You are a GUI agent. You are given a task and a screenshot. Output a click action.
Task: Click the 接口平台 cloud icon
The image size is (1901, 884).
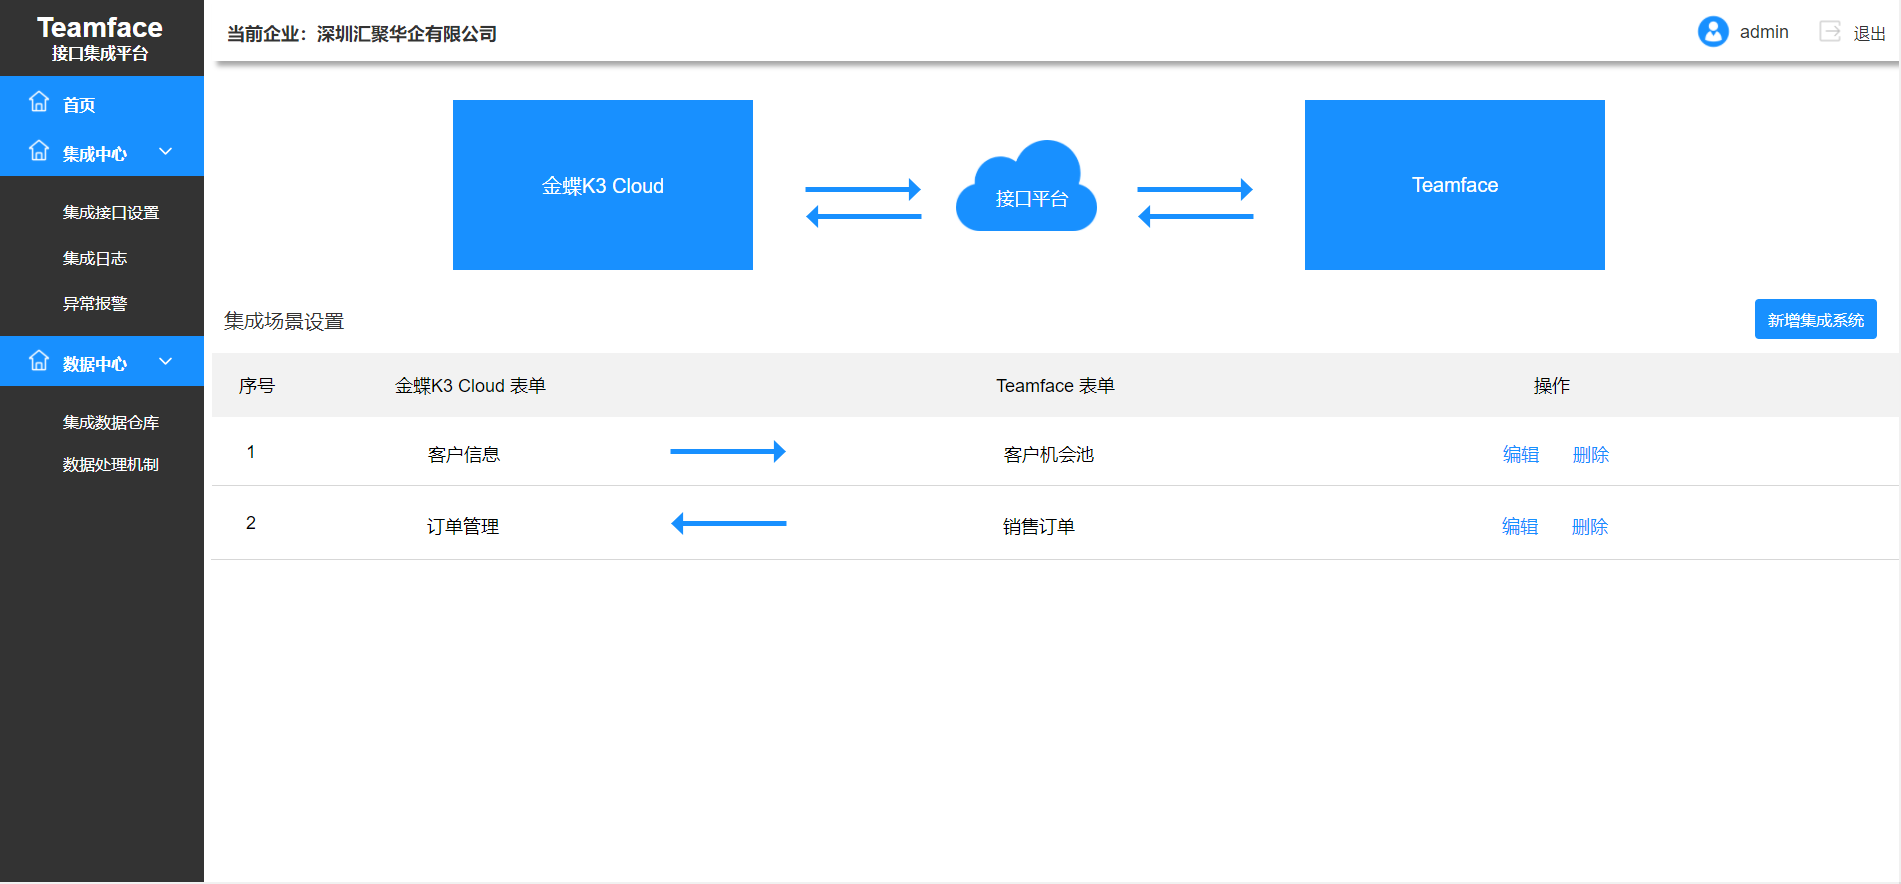point(1027,186)
